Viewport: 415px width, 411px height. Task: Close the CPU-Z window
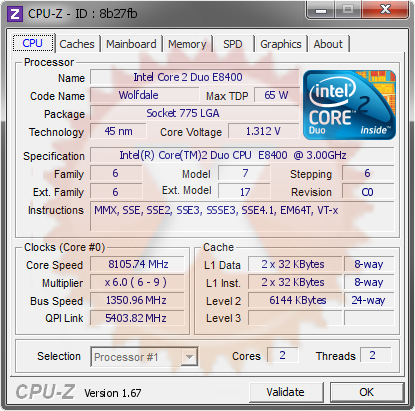coord(385,10)
